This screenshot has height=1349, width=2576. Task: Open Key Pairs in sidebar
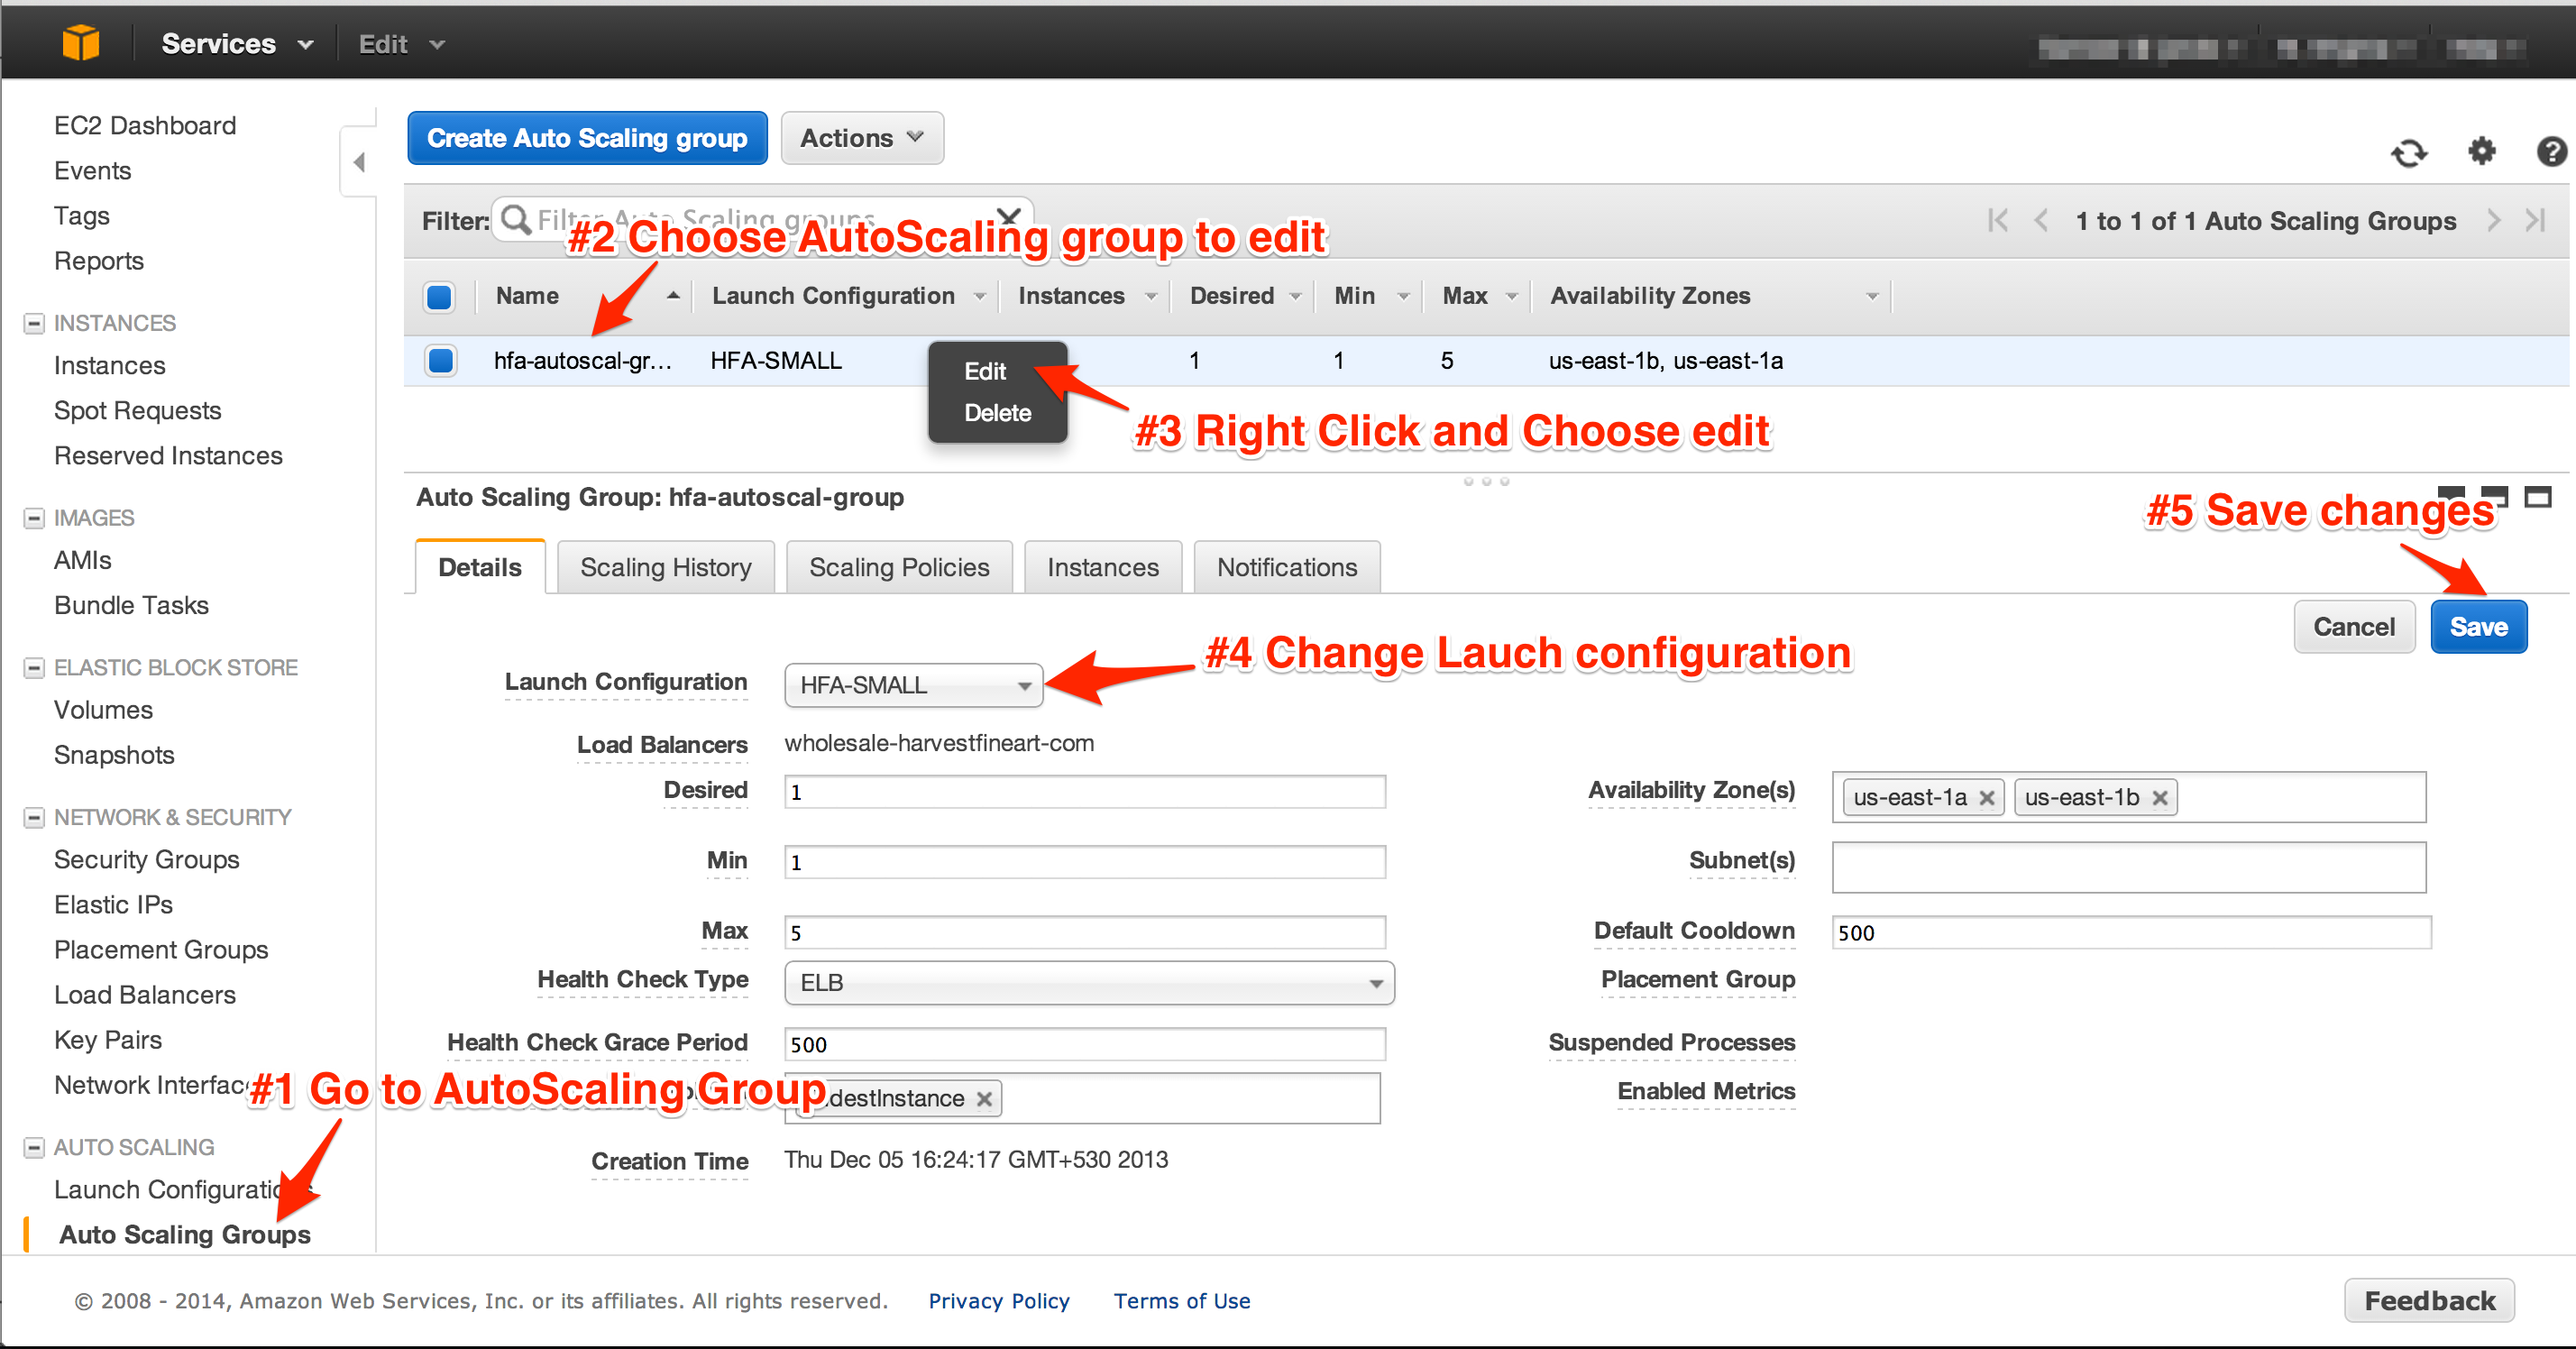tap(107, 1039)
